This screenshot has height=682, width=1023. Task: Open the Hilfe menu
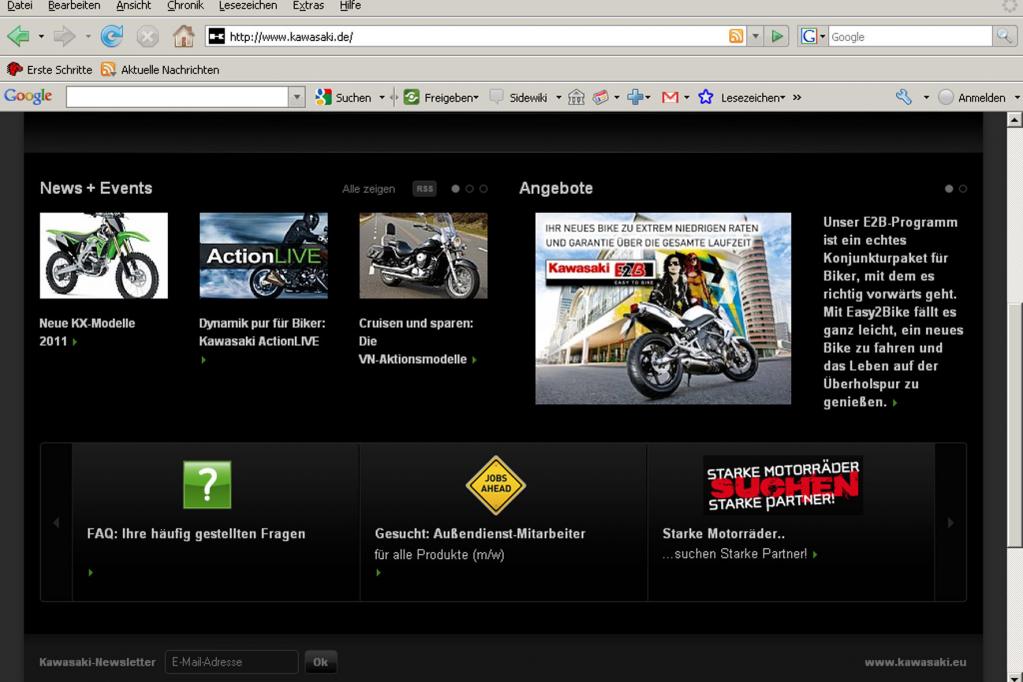click(x=350, y=6)
